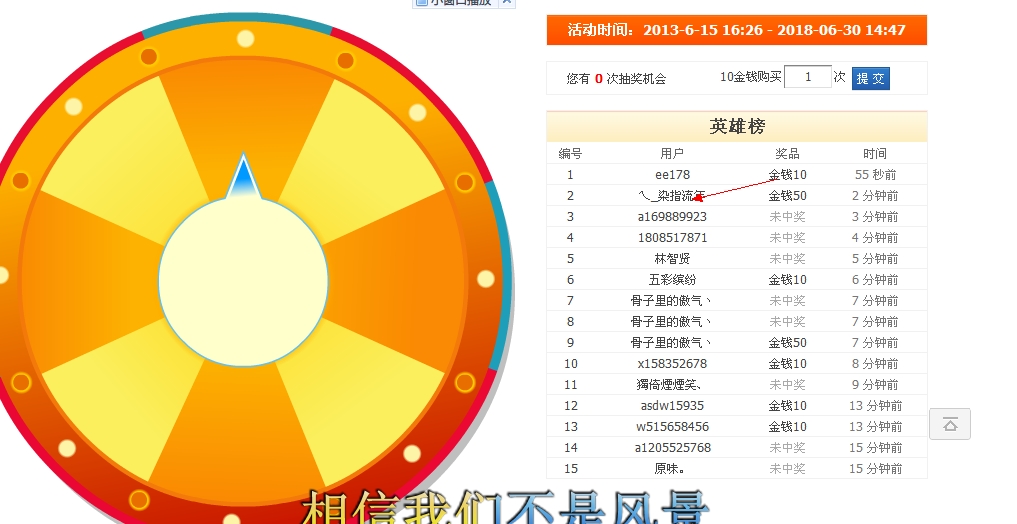The height and width of the screenshot is (524, 1017).
Task: Click the 3 分钟前 time cell
Action: 875,217
